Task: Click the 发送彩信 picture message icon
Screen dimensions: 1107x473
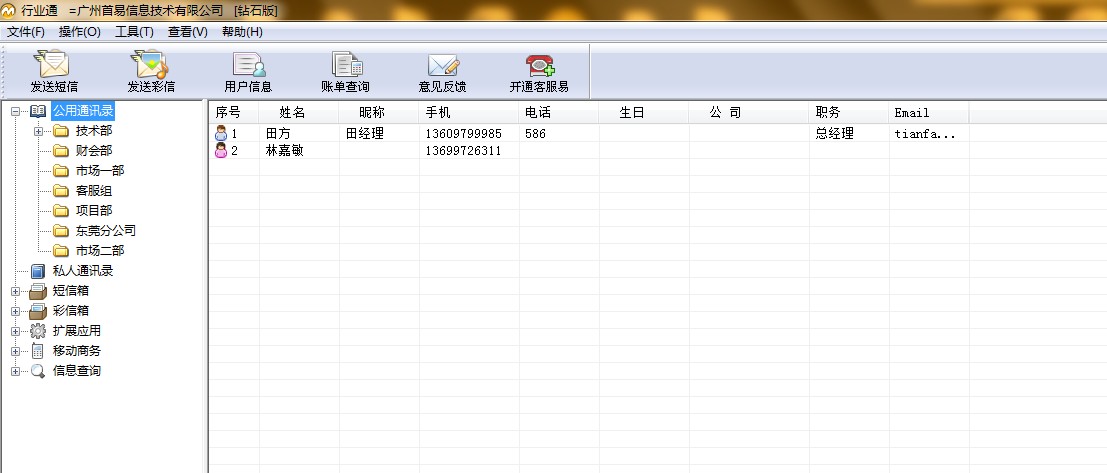Action: click(x=150, y=64)
